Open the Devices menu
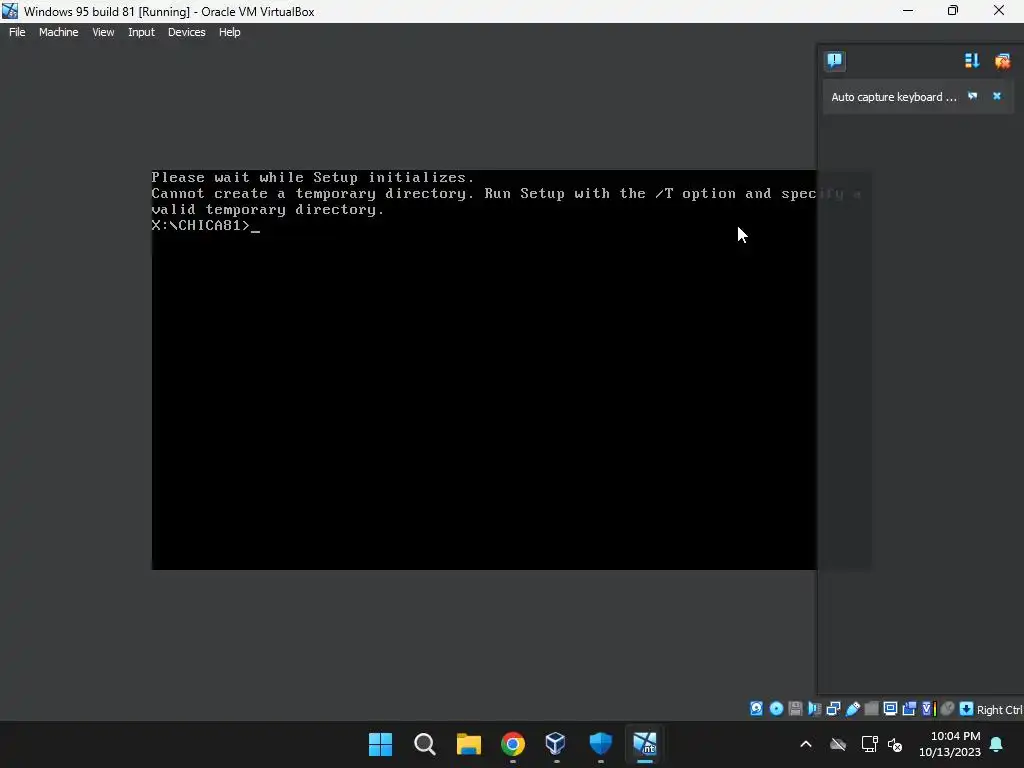The height and width of the screenshot is (768, 1024). (186, 32)
